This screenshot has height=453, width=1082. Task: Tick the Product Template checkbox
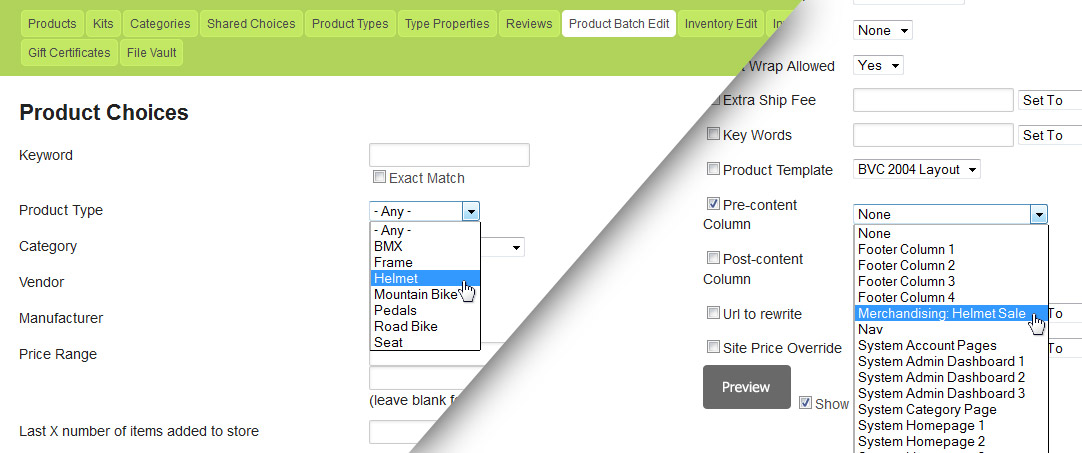[714, 168]
